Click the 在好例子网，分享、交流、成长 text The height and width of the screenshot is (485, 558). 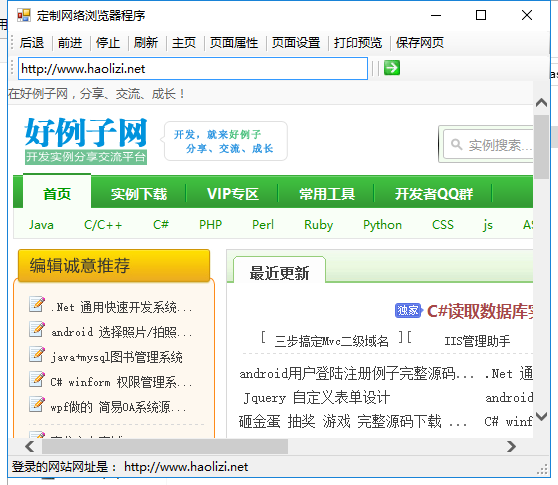96,94
